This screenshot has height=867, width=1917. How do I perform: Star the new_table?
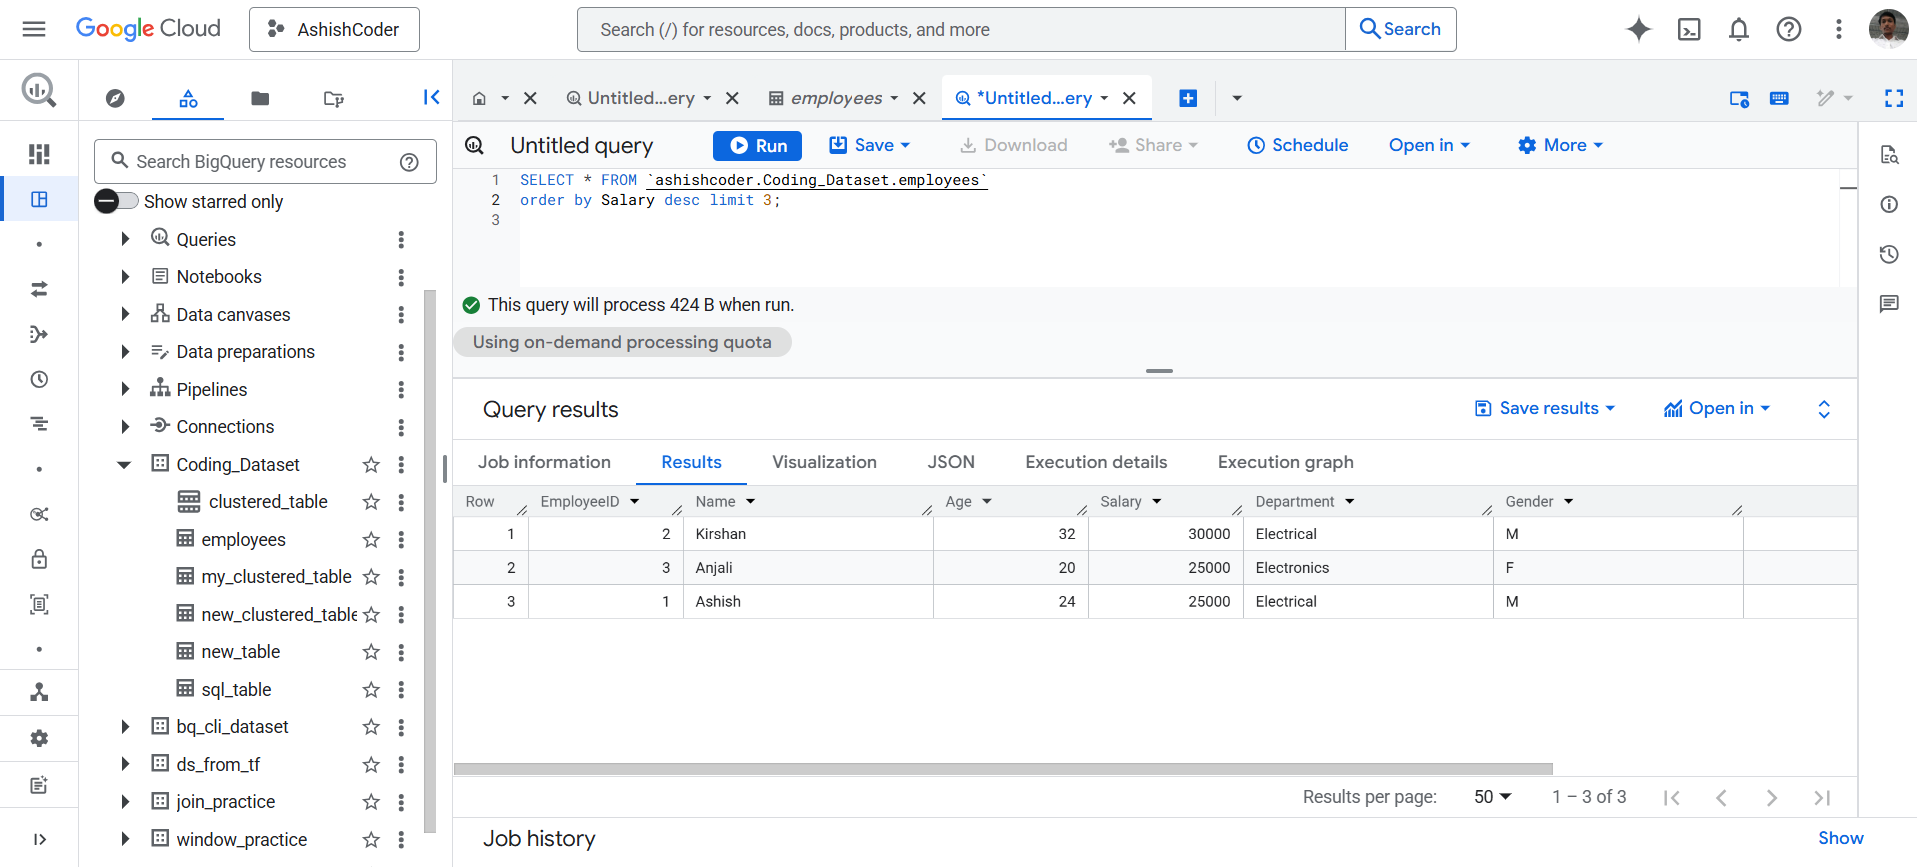pos(371,652)
